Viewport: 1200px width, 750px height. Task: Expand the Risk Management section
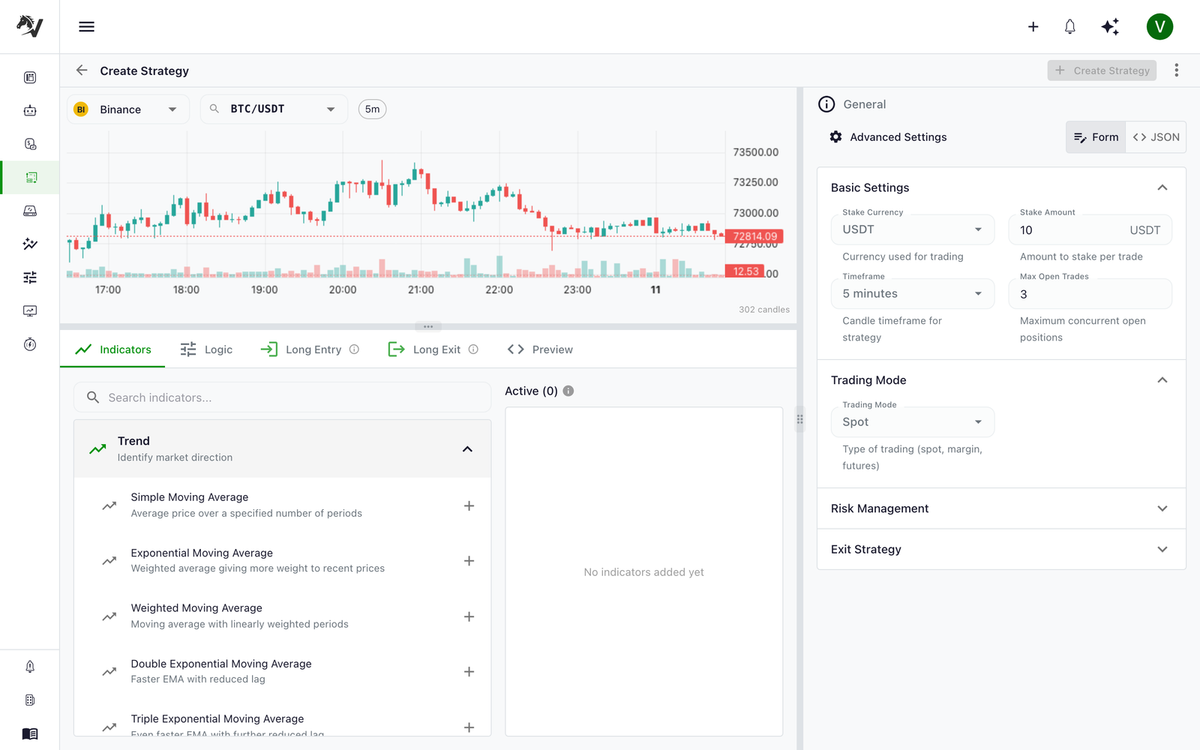click(1002, 509)
